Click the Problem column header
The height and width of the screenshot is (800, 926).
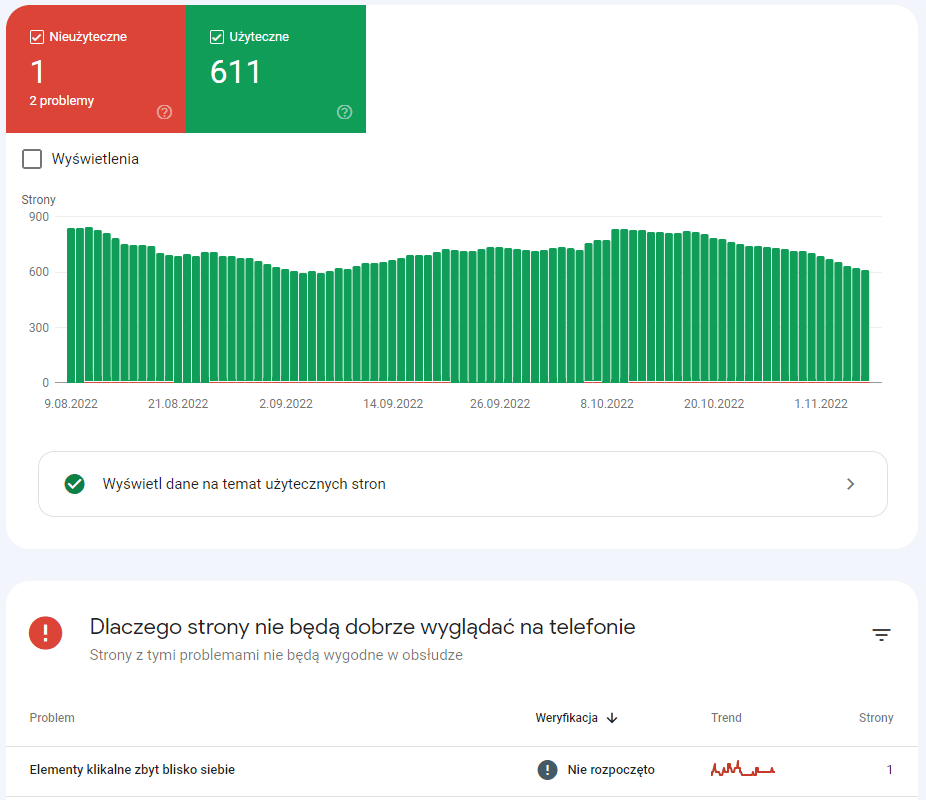point(52,718)
